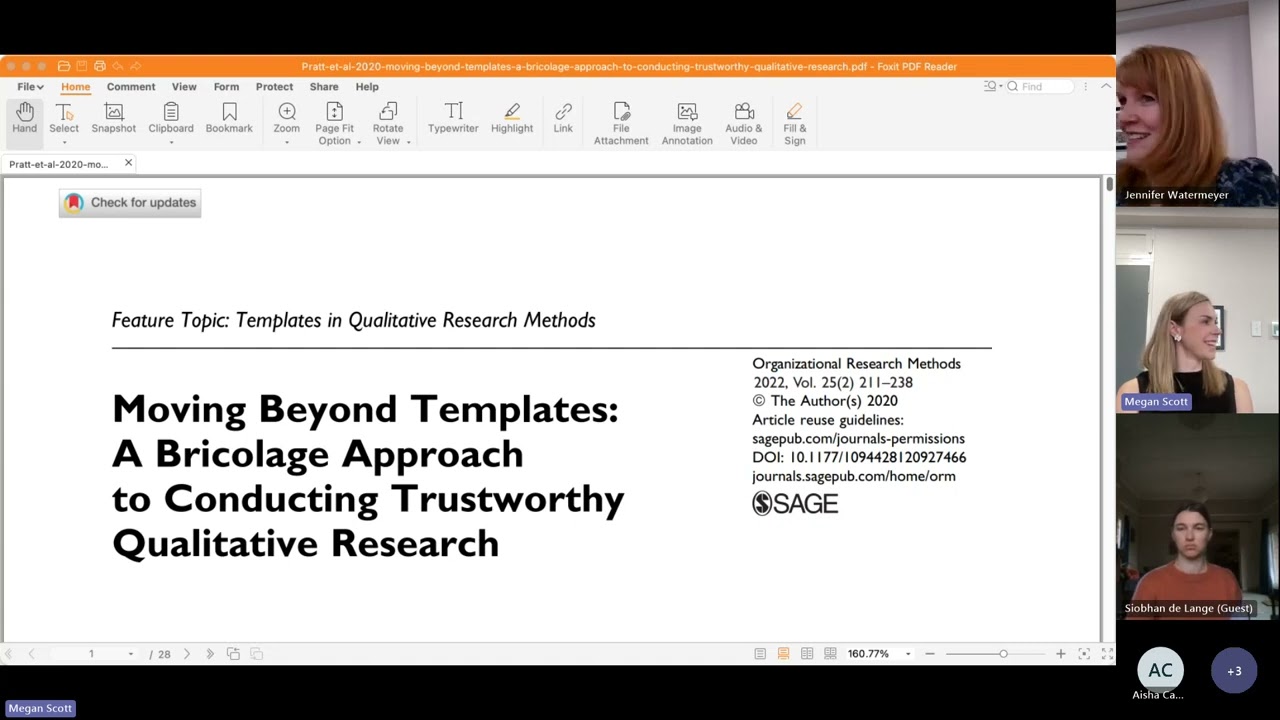Screen dimensions: 1280x720
Task: Switch to continuous page view icon
Action: click(x=783, y=654)
